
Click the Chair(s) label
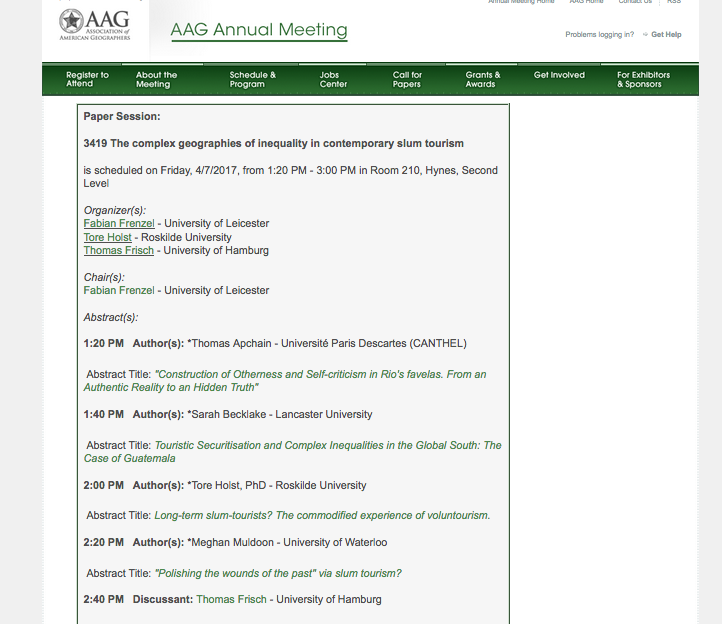coord(104,277)
